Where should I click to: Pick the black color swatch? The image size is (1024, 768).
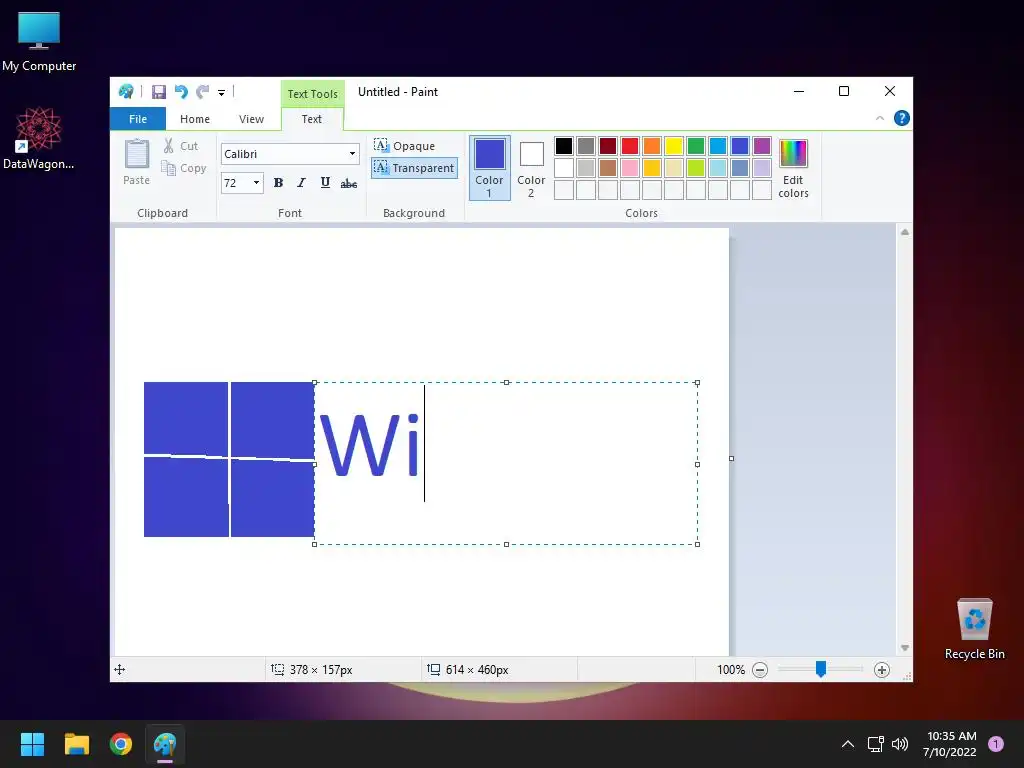[x=564, y=146]
